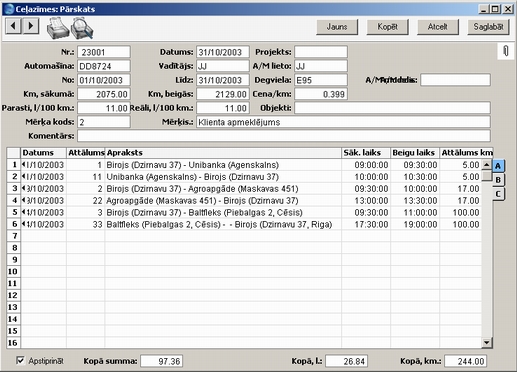This screenshot has height=372, width=517.
Task: Click the Atcelt button
Action: pos(438,27)
